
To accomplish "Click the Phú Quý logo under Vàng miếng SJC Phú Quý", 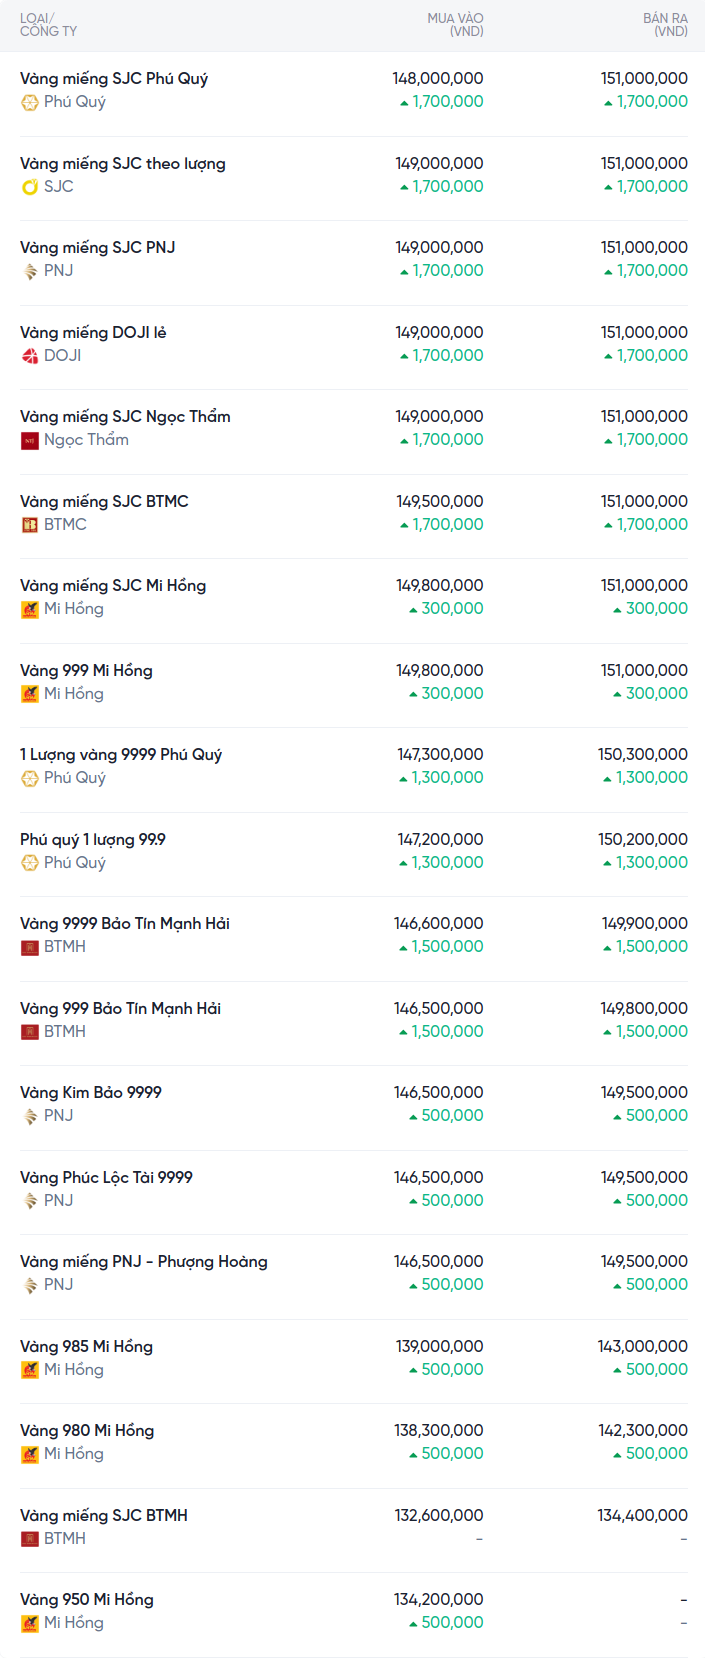I will coord(30,102).
